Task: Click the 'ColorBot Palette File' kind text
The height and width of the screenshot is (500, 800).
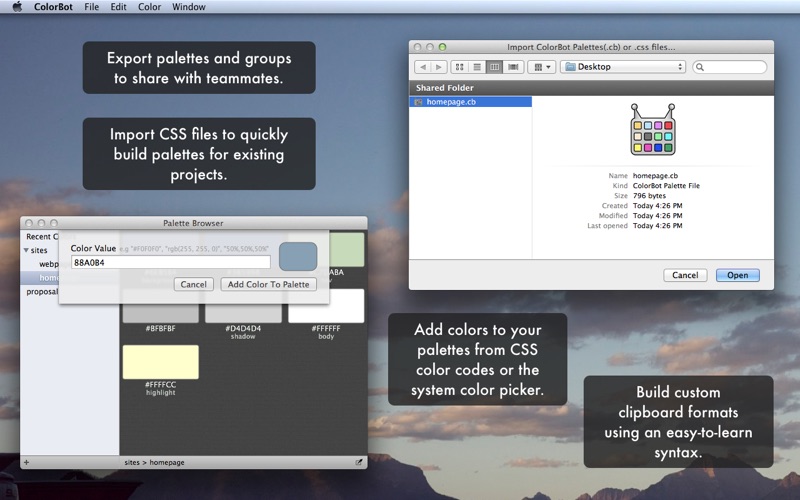Action: pos(666,186)
